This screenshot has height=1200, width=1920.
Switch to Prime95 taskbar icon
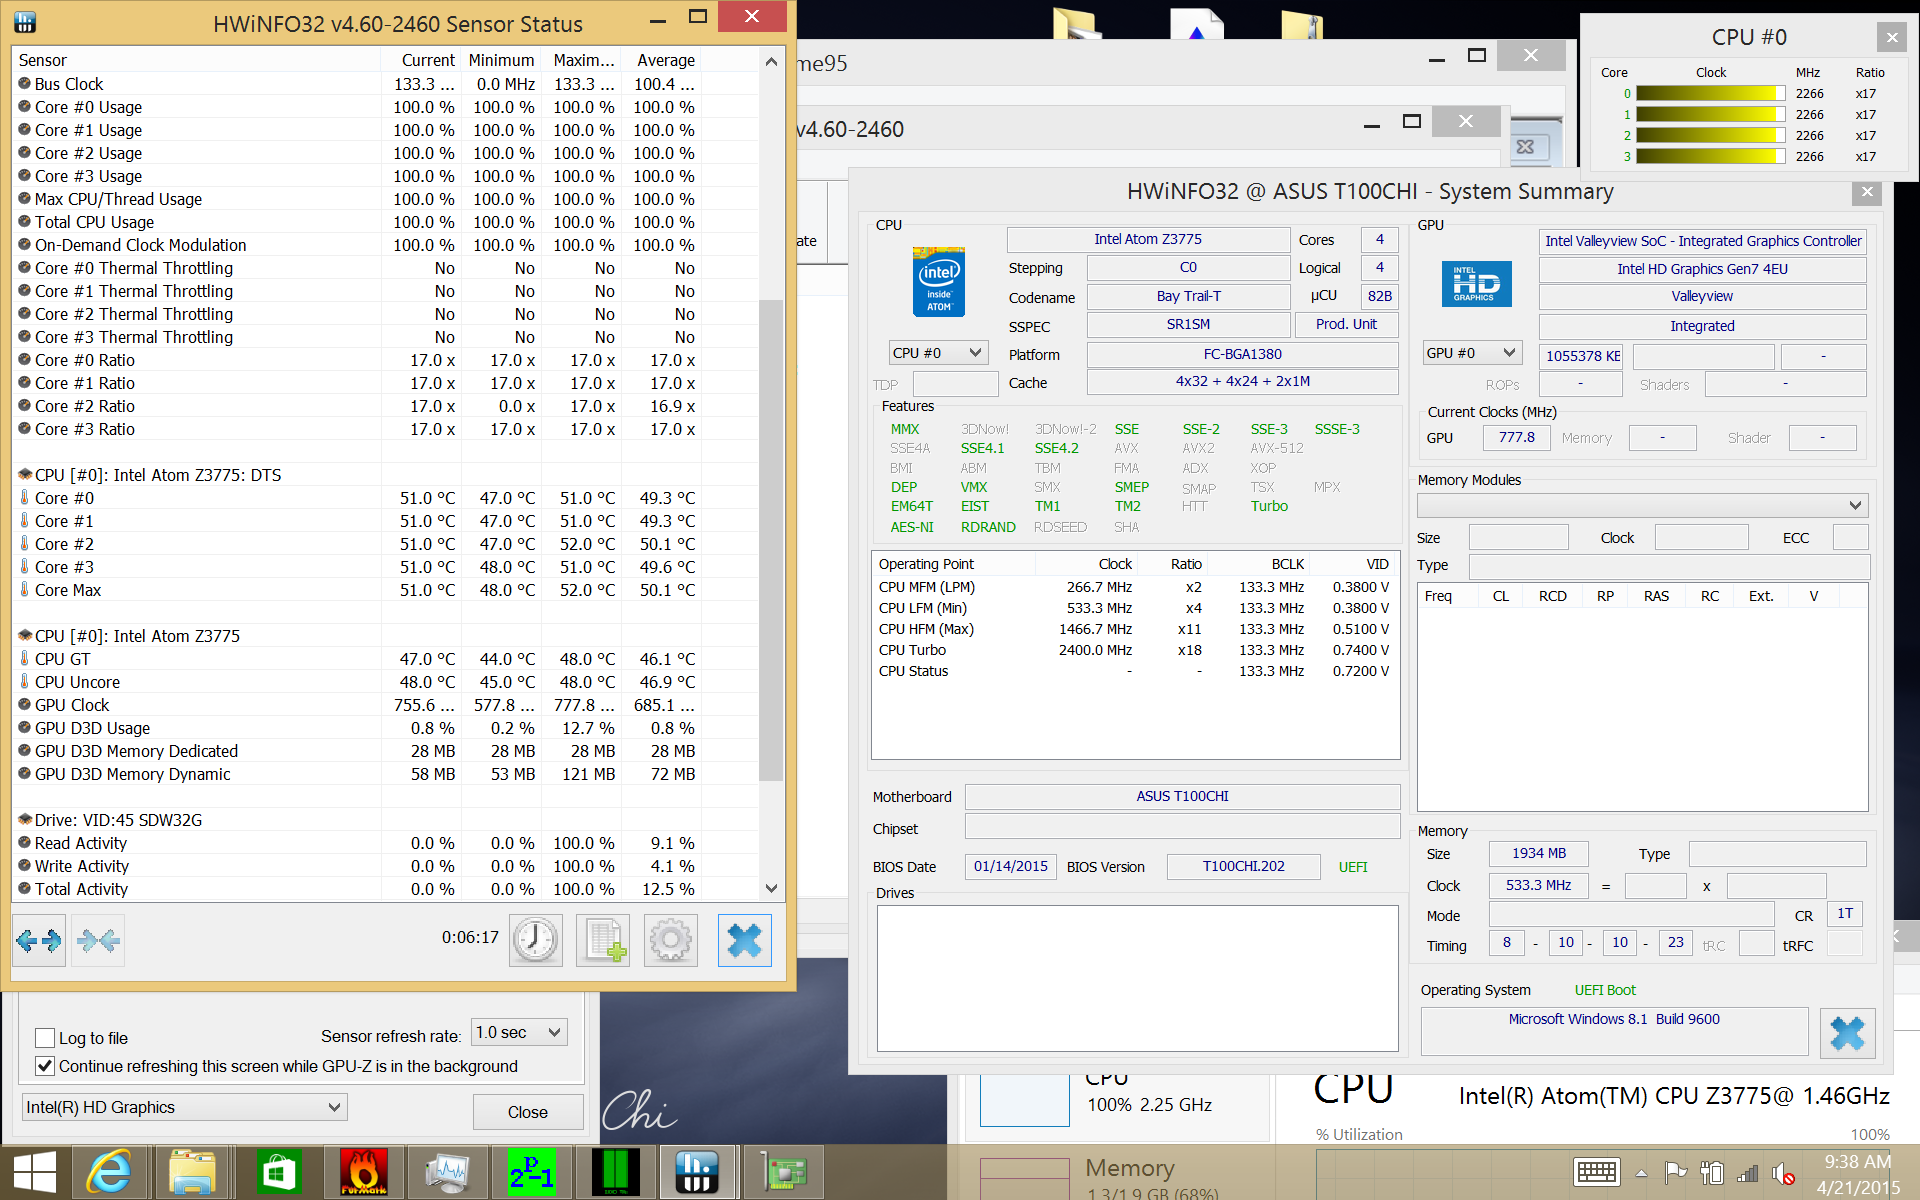click(x=532, y=1172)
